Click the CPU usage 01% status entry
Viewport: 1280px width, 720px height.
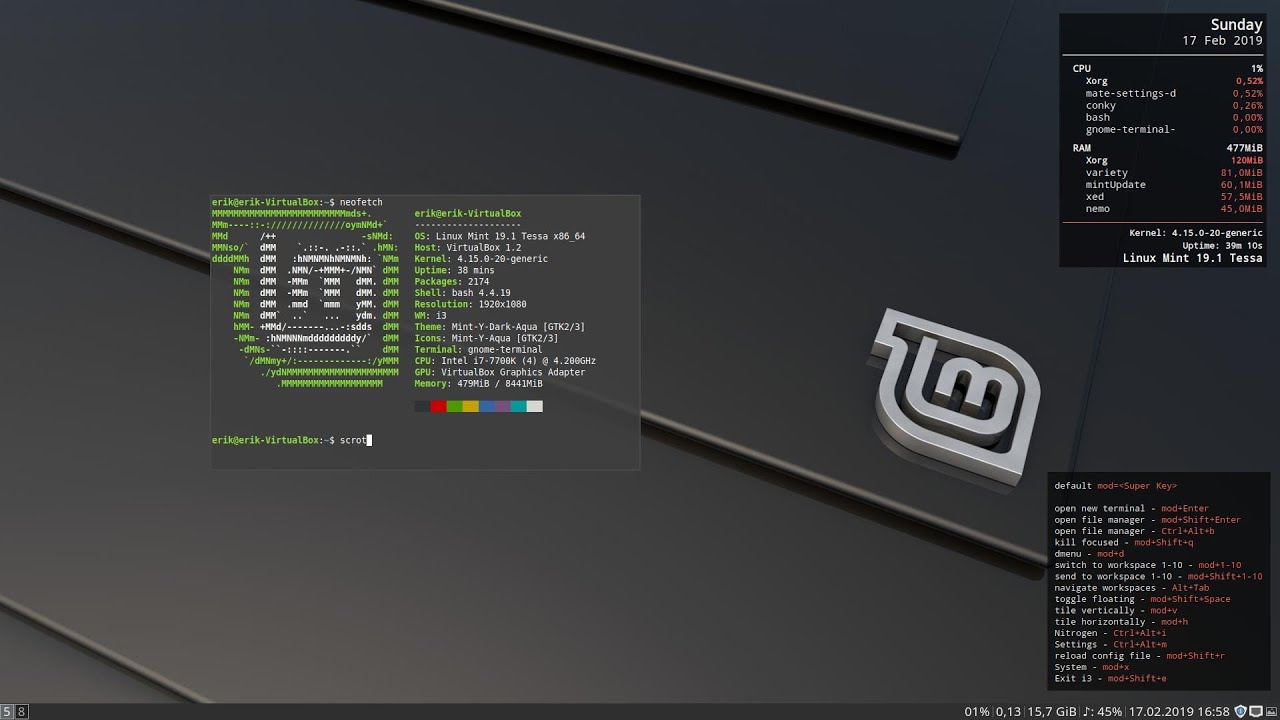point(977,712)
